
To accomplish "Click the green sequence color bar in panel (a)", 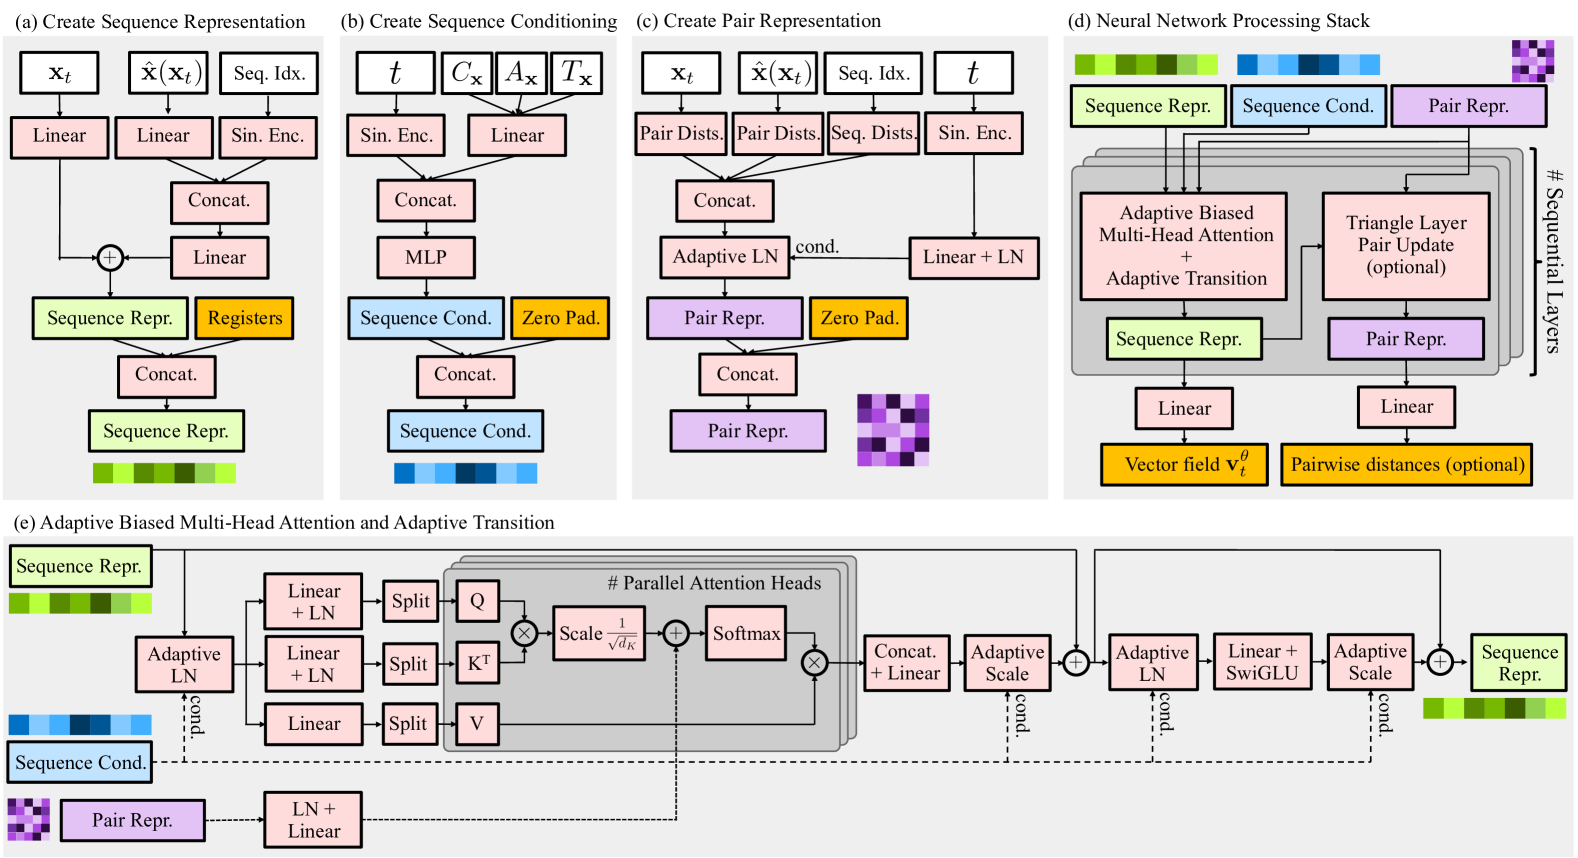I will pos(164,473).
